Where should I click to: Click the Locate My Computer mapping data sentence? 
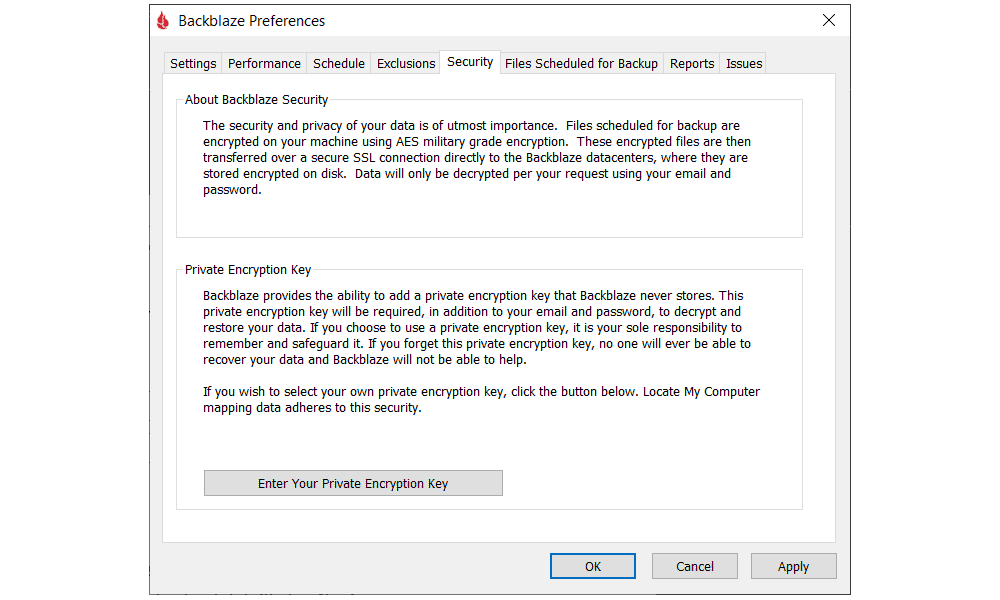(481, 400)
